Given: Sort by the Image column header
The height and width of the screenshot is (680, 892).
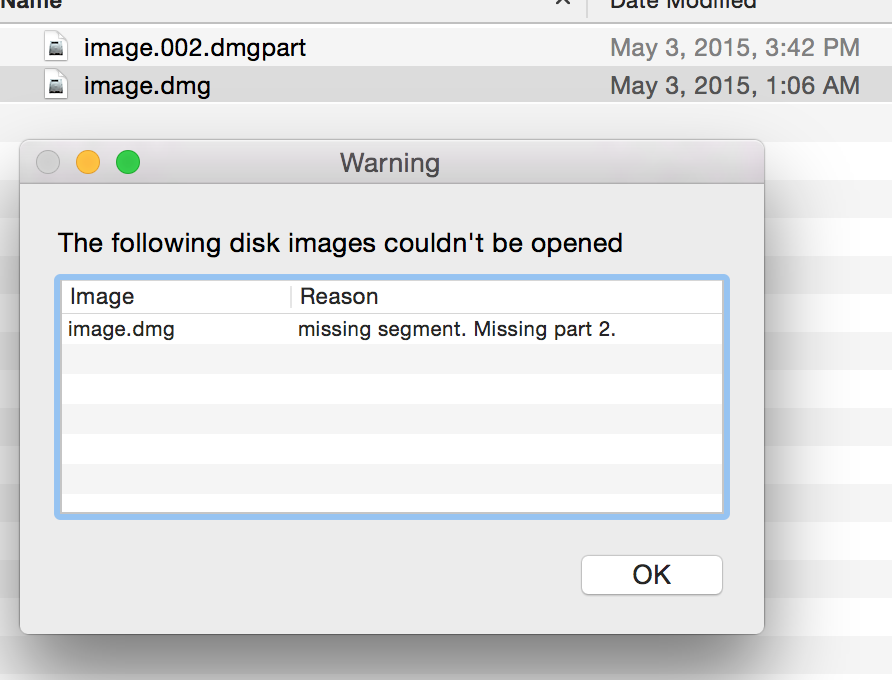Looking at the screenshot, I should [176, 296].
